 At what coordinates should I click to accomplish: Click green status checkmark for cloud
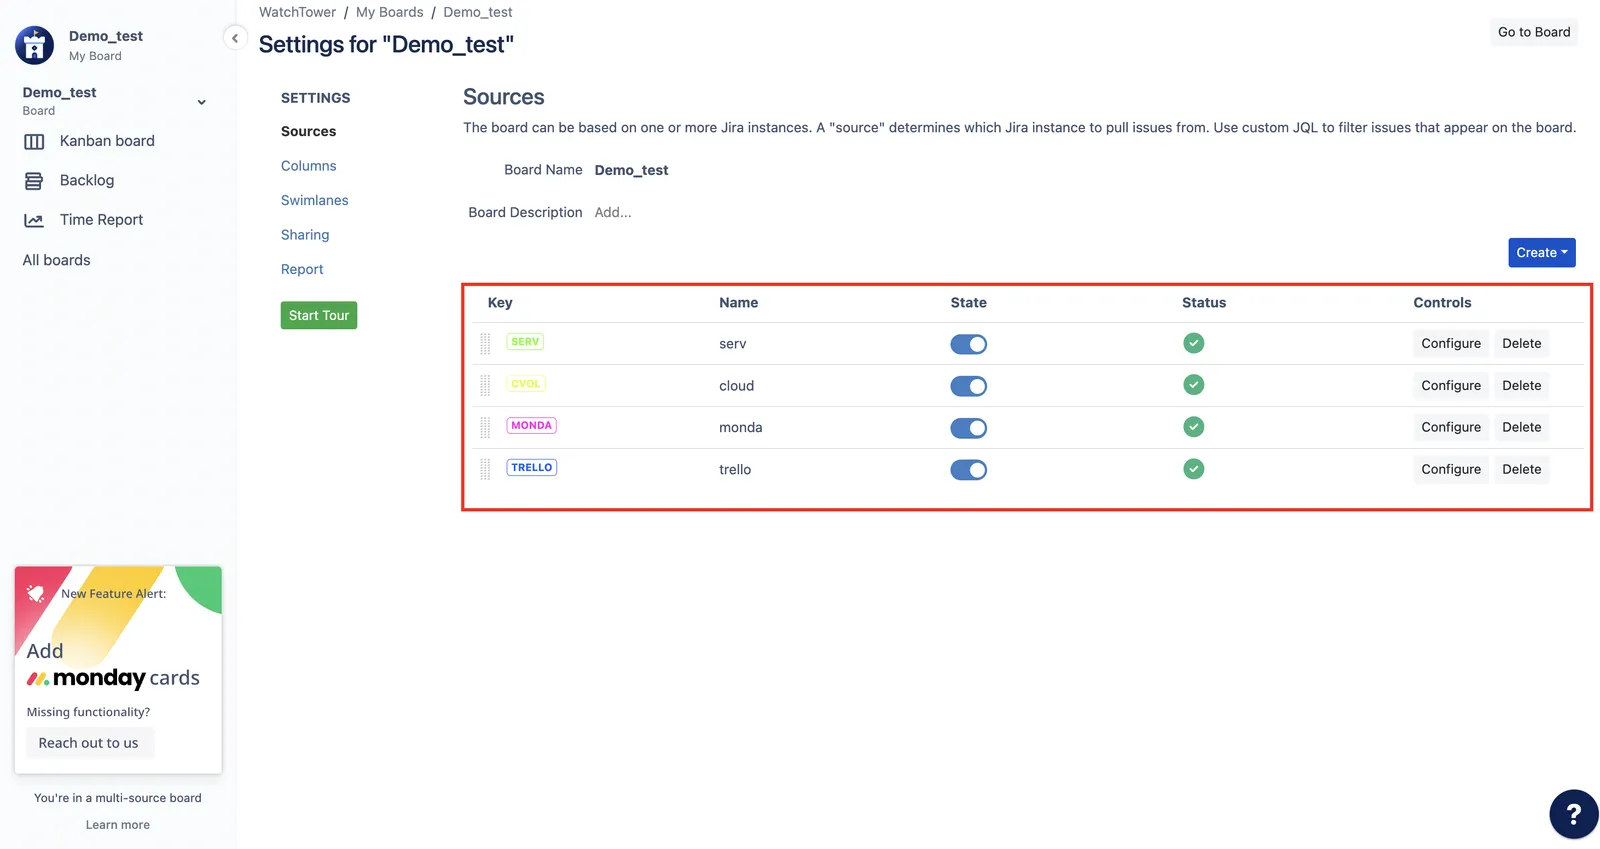(1193, 385)
